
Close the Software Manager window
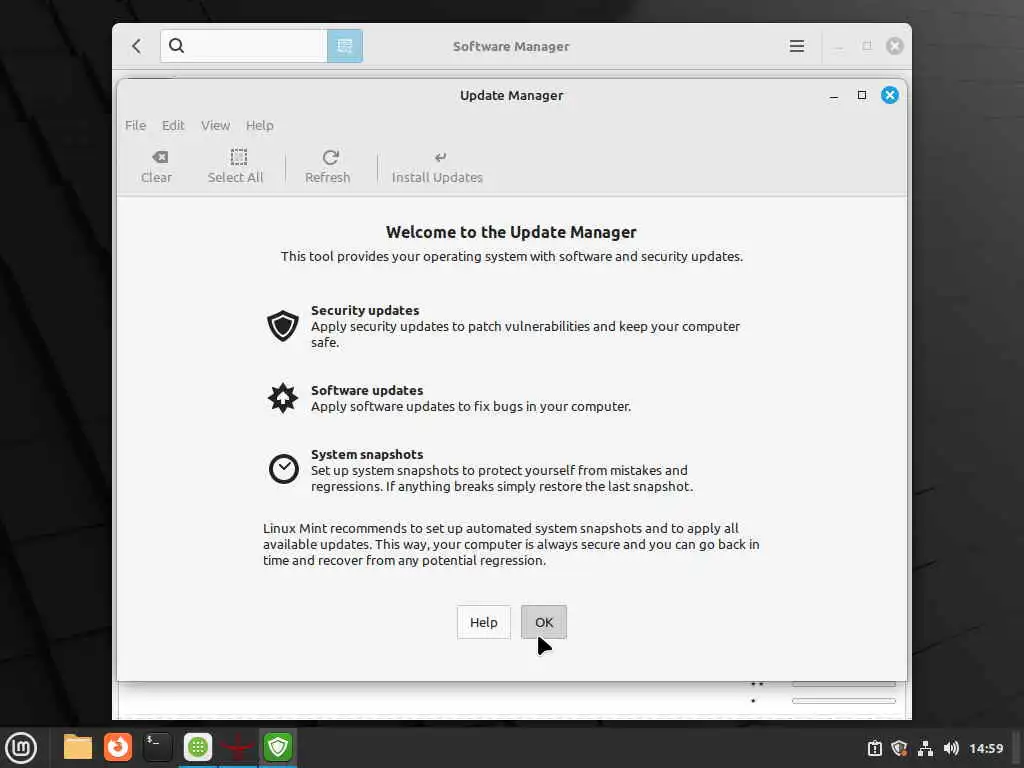coord(895,46)
